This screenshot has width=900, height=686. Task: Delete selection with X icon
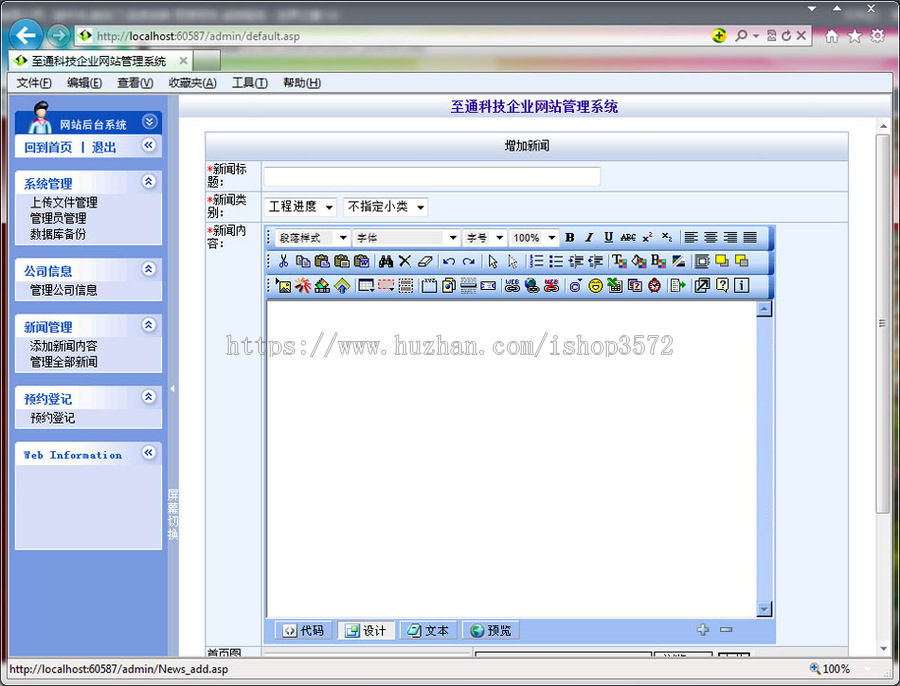pyautogui.click(x=405, y=261)
